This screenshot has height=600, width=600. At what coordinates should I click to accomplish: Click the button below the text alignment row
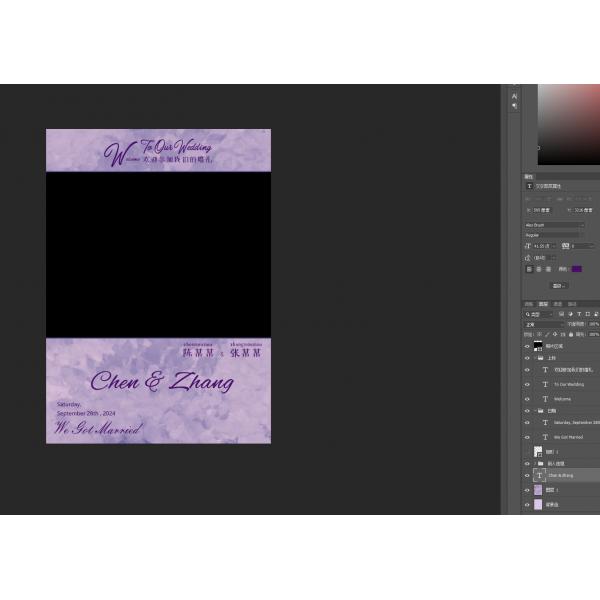tap(558, 285)
